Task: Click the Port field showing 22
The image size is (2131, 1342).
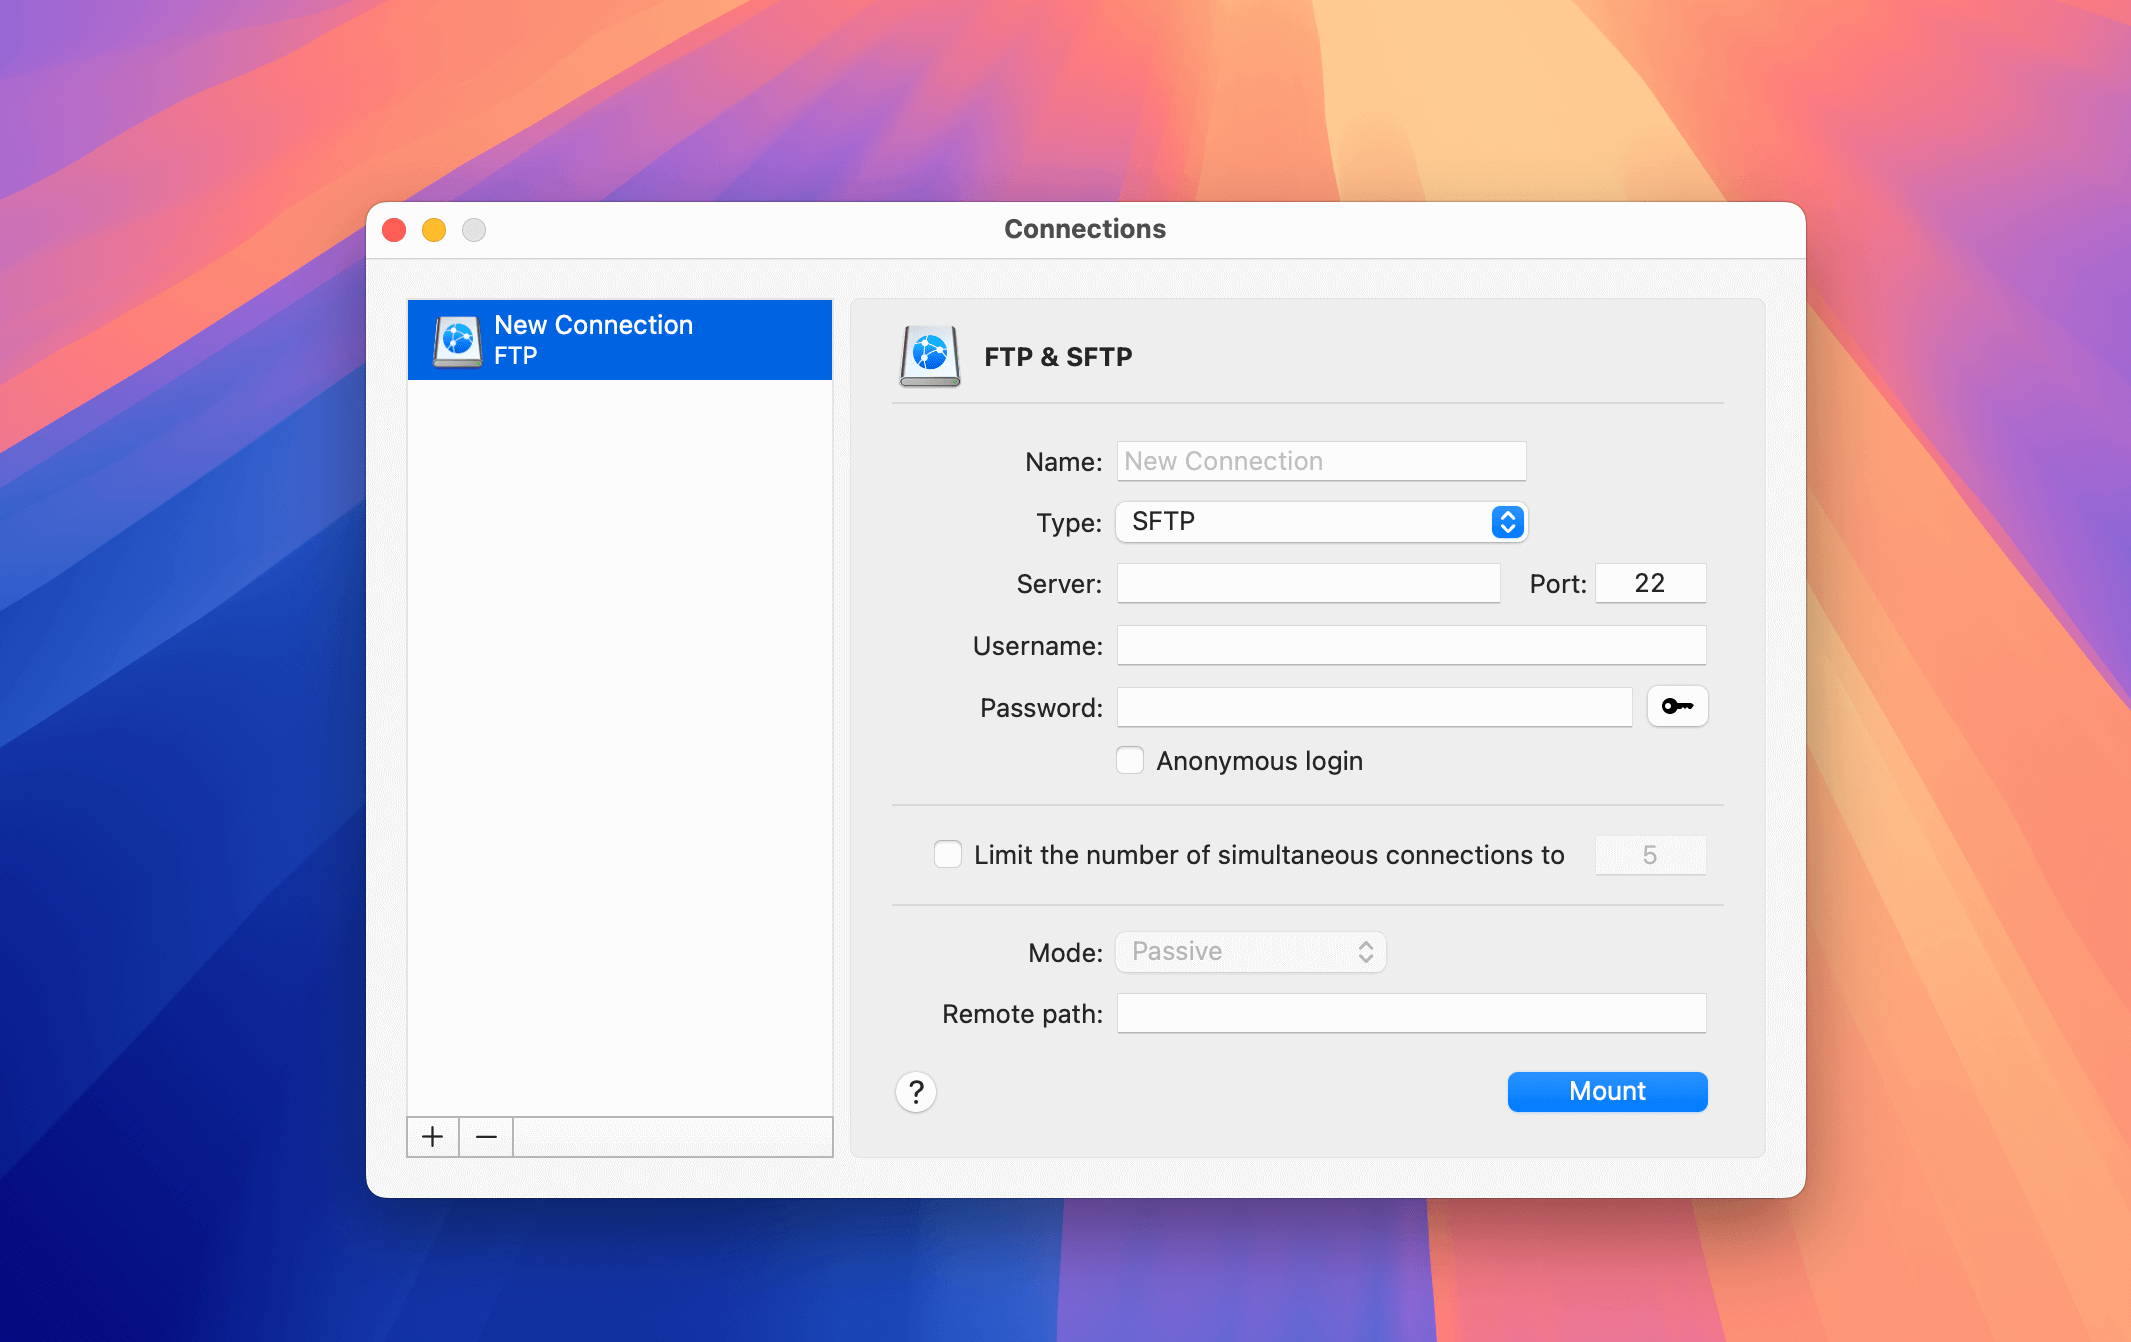Action: tap(1650, 583)
